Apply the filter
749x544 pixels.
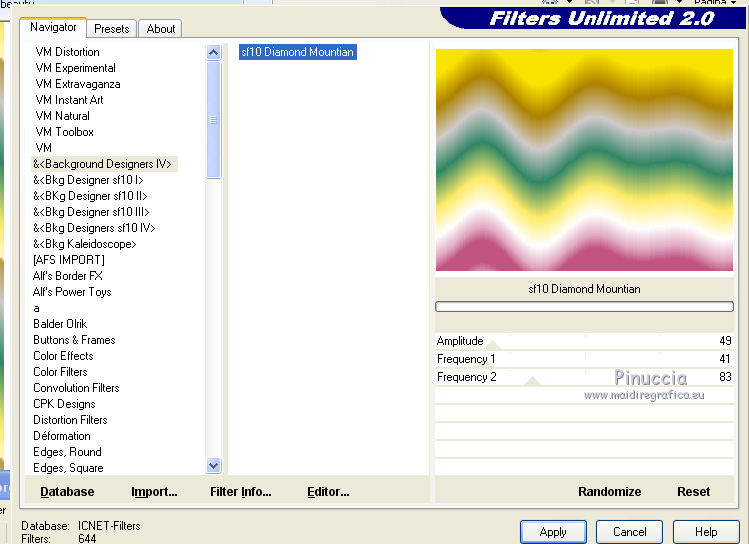coord(553,532)
